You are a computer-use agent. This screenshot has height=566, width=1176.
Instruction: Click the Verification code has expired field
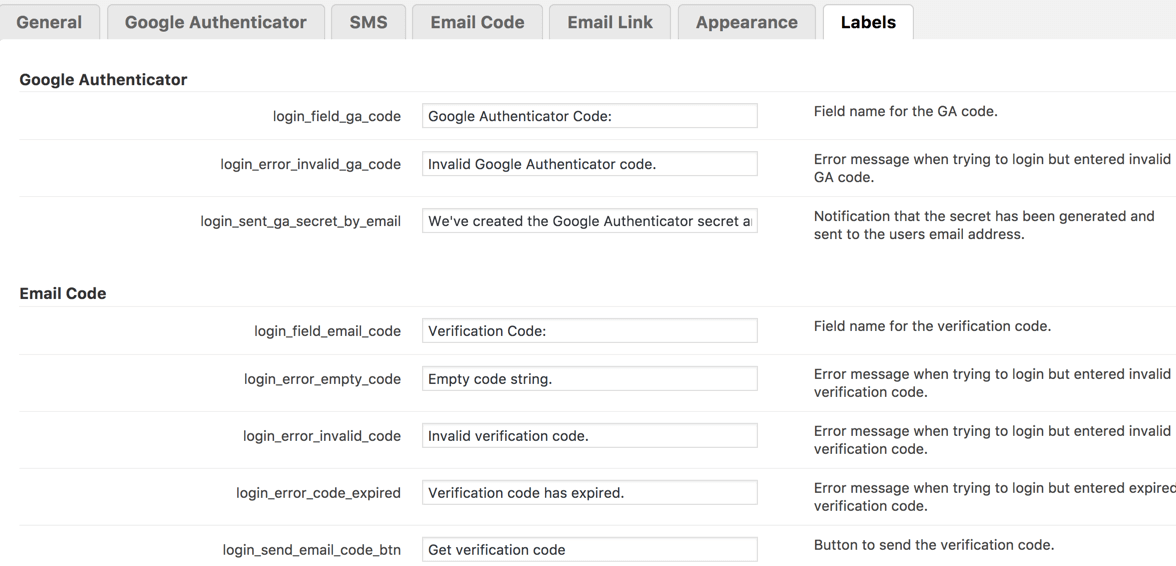[589, 493]
